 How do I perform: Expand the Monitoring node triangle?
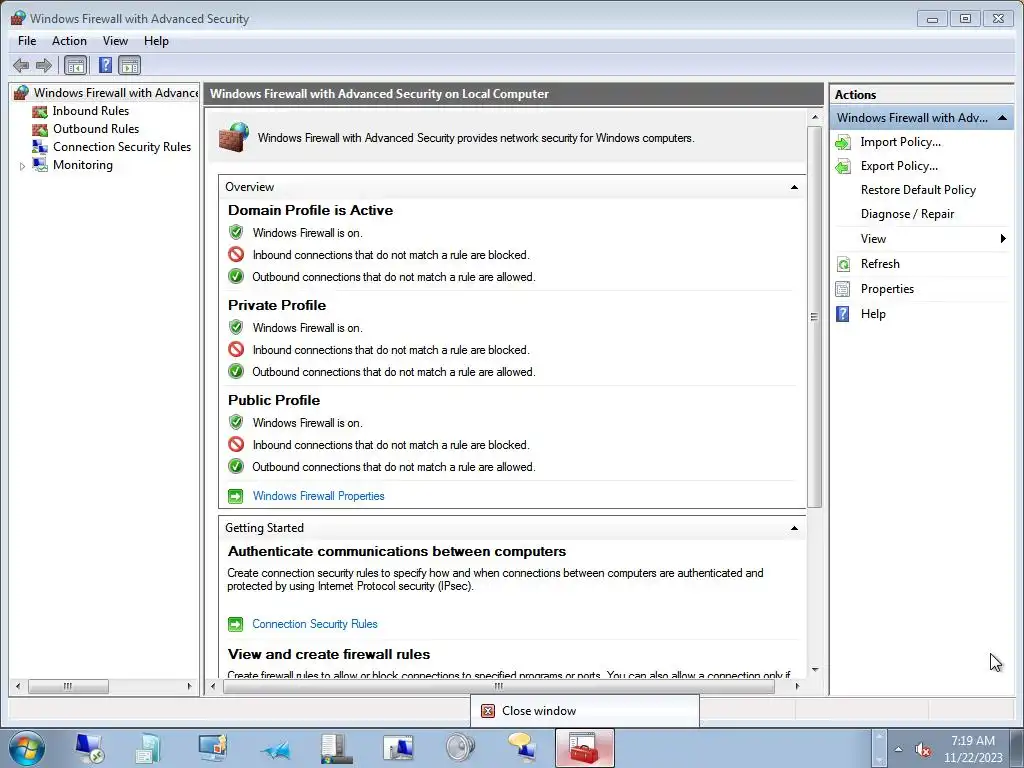tap(22, 166)
